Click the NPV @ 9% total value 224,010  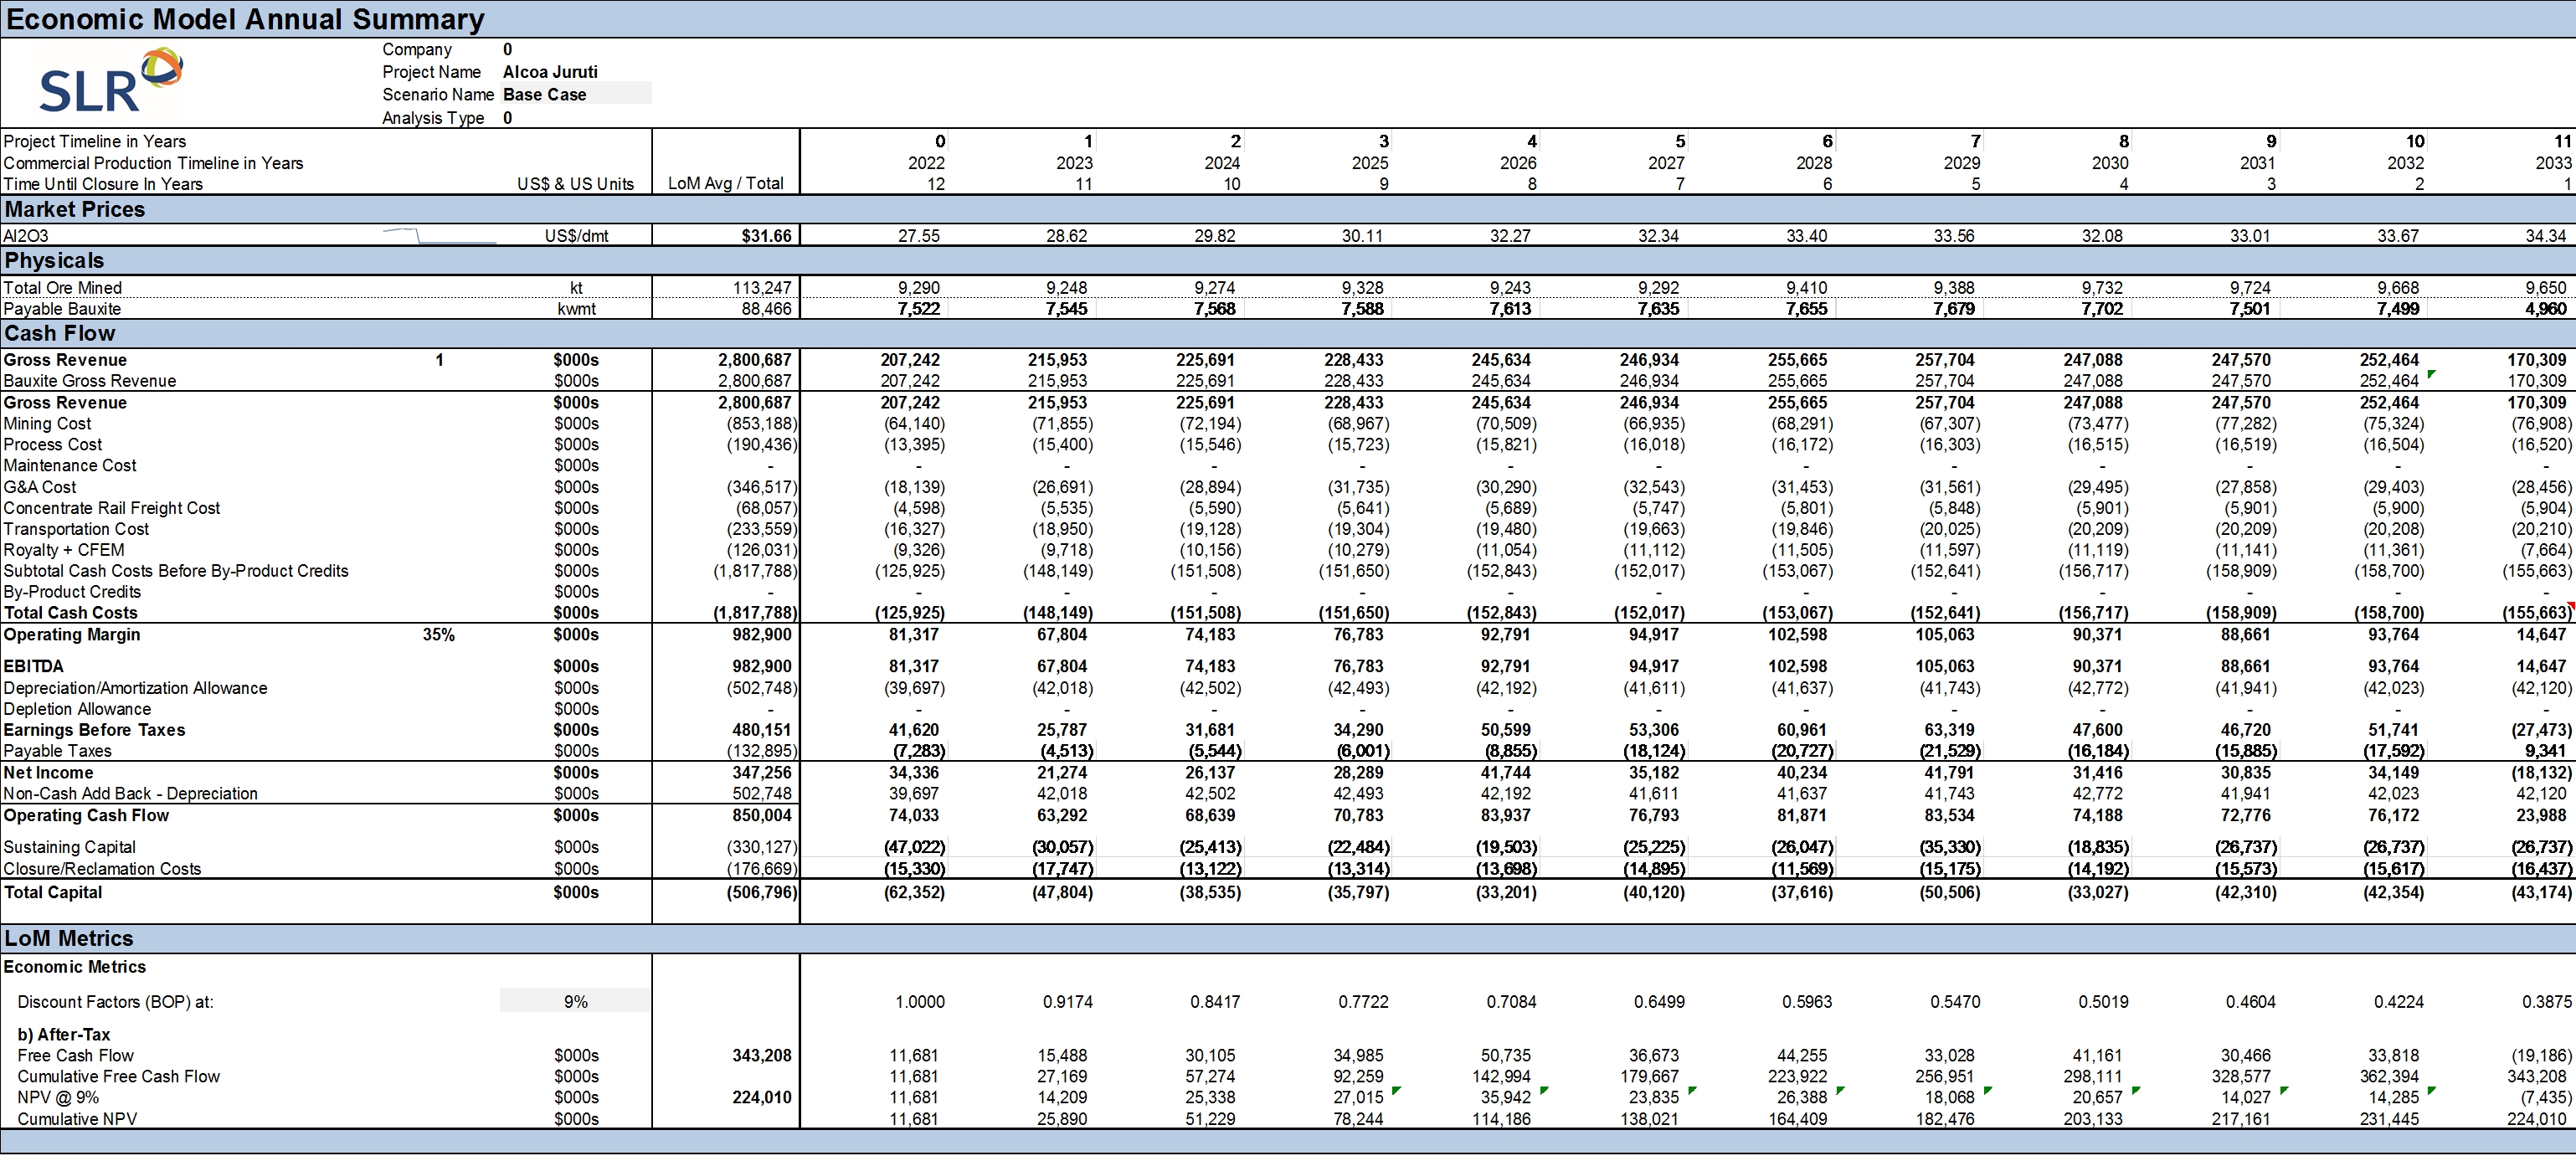pos(761,1097)
